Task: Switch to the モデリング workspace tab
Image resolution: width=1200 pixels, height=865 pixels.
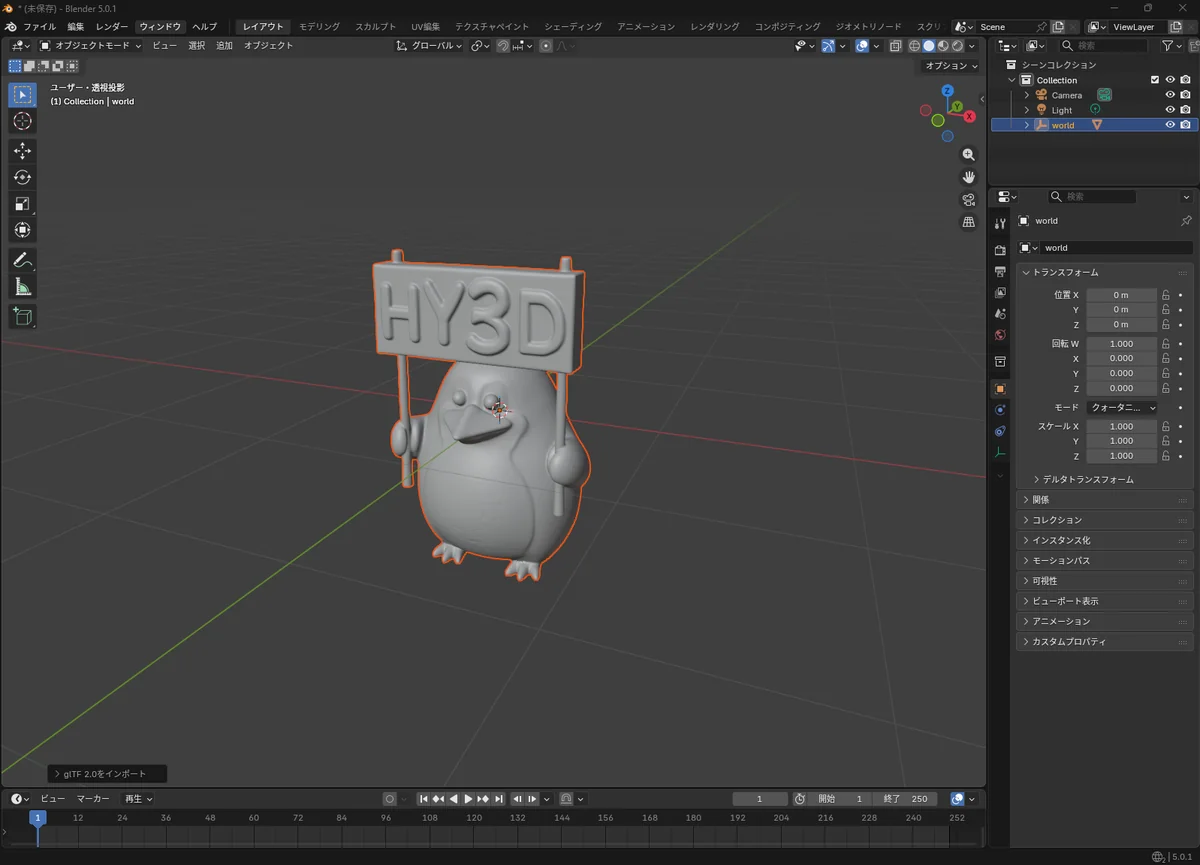Action: click(x=319, y=26)
